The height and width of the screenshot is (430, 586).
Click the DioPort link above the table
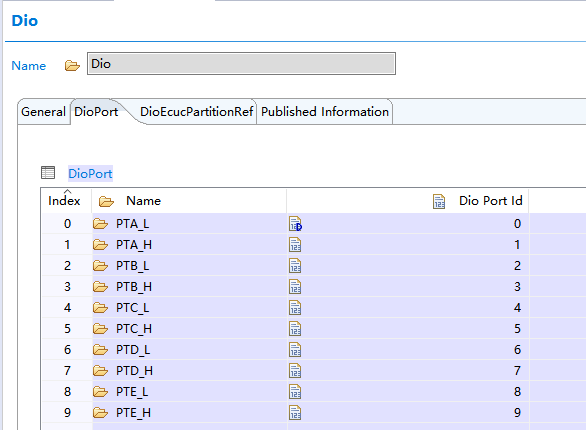(90, 174)
